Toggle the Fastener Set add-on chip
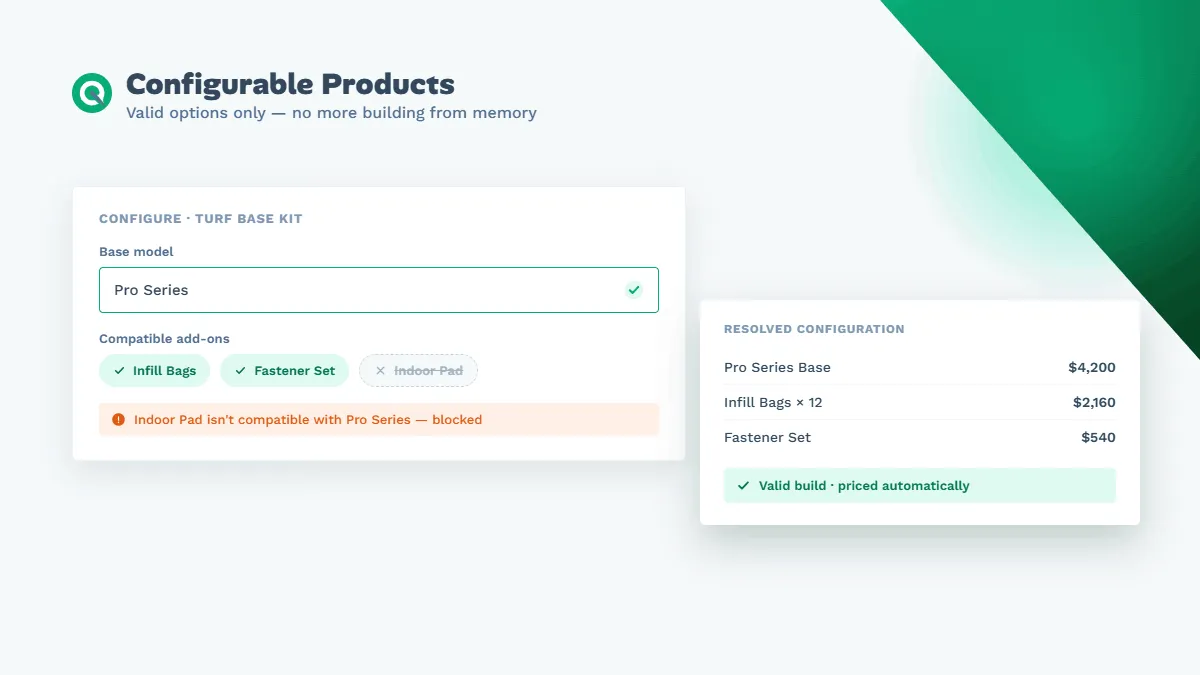 [x=284, y=371]
